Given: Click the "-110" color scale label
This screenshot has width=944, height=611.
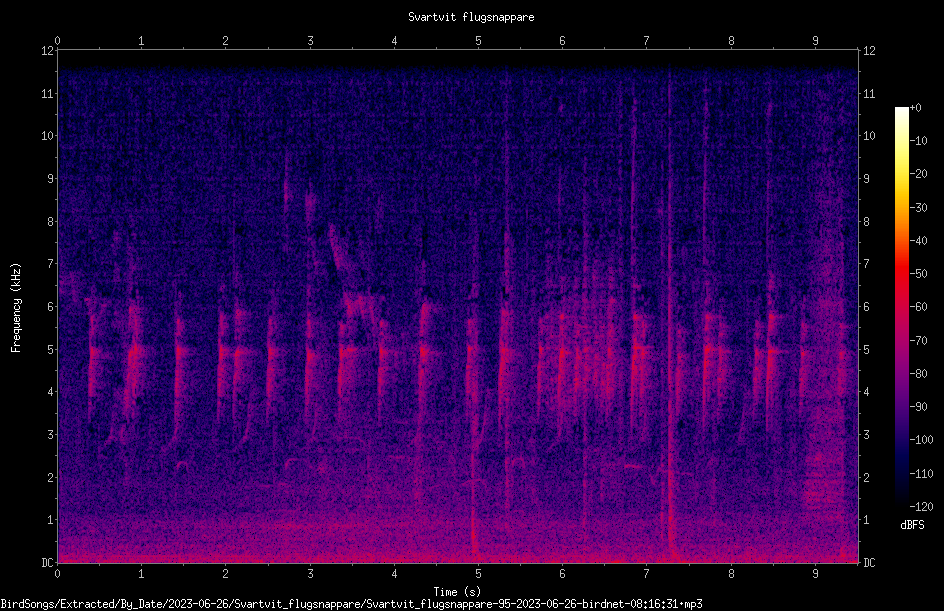Looking at the screenshot, I should (922, 474).
